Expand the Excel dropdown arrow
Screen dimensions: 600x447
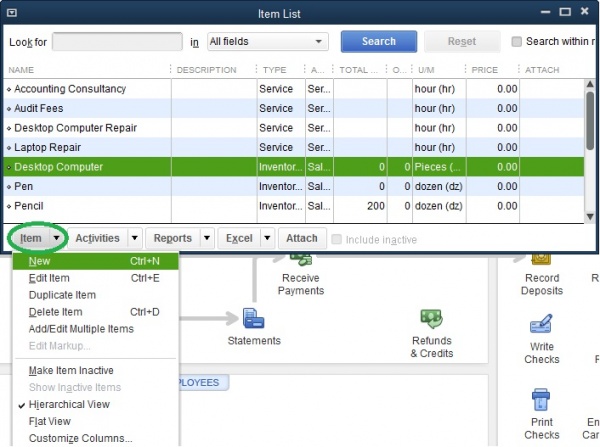point(267,238)
